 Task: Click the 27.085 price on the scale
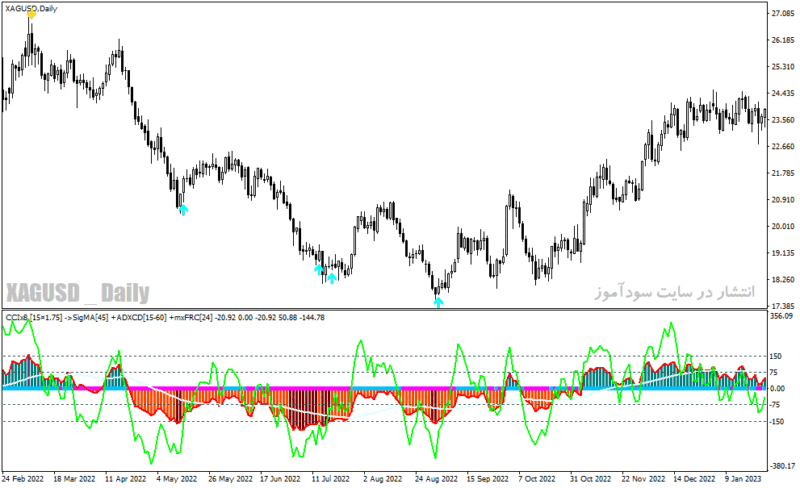783,13
